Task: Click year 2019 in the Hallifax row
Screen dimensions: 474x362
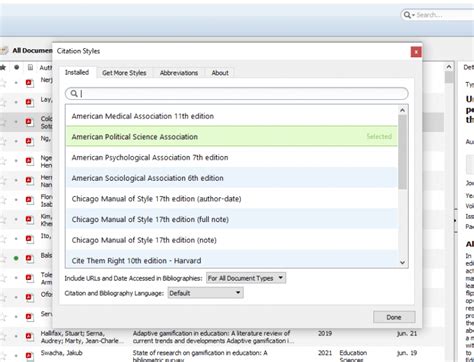Action: [x=325, y=333]
